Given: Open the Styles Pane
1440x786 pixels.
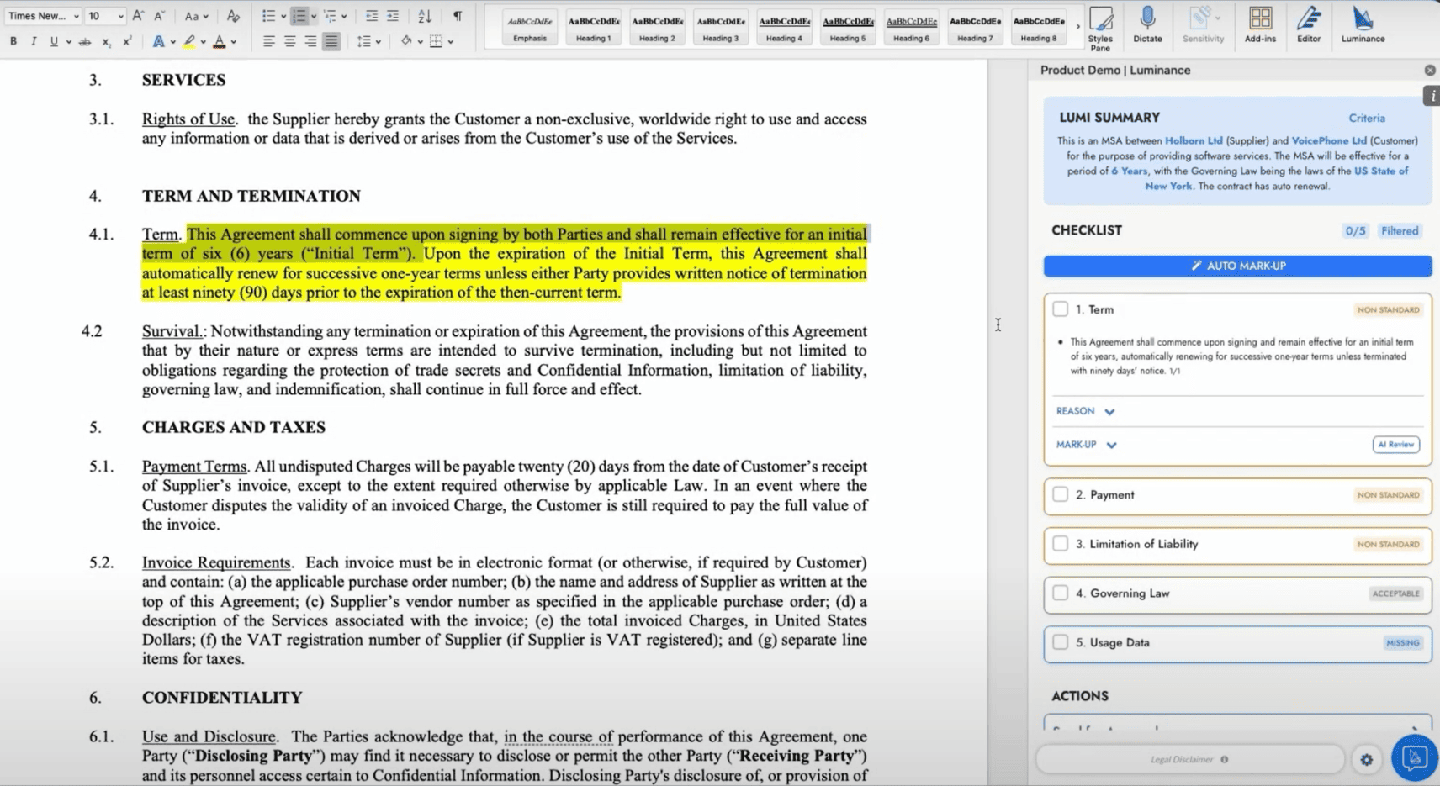Looking at the screenshot, I should [x=1100, y=27].
